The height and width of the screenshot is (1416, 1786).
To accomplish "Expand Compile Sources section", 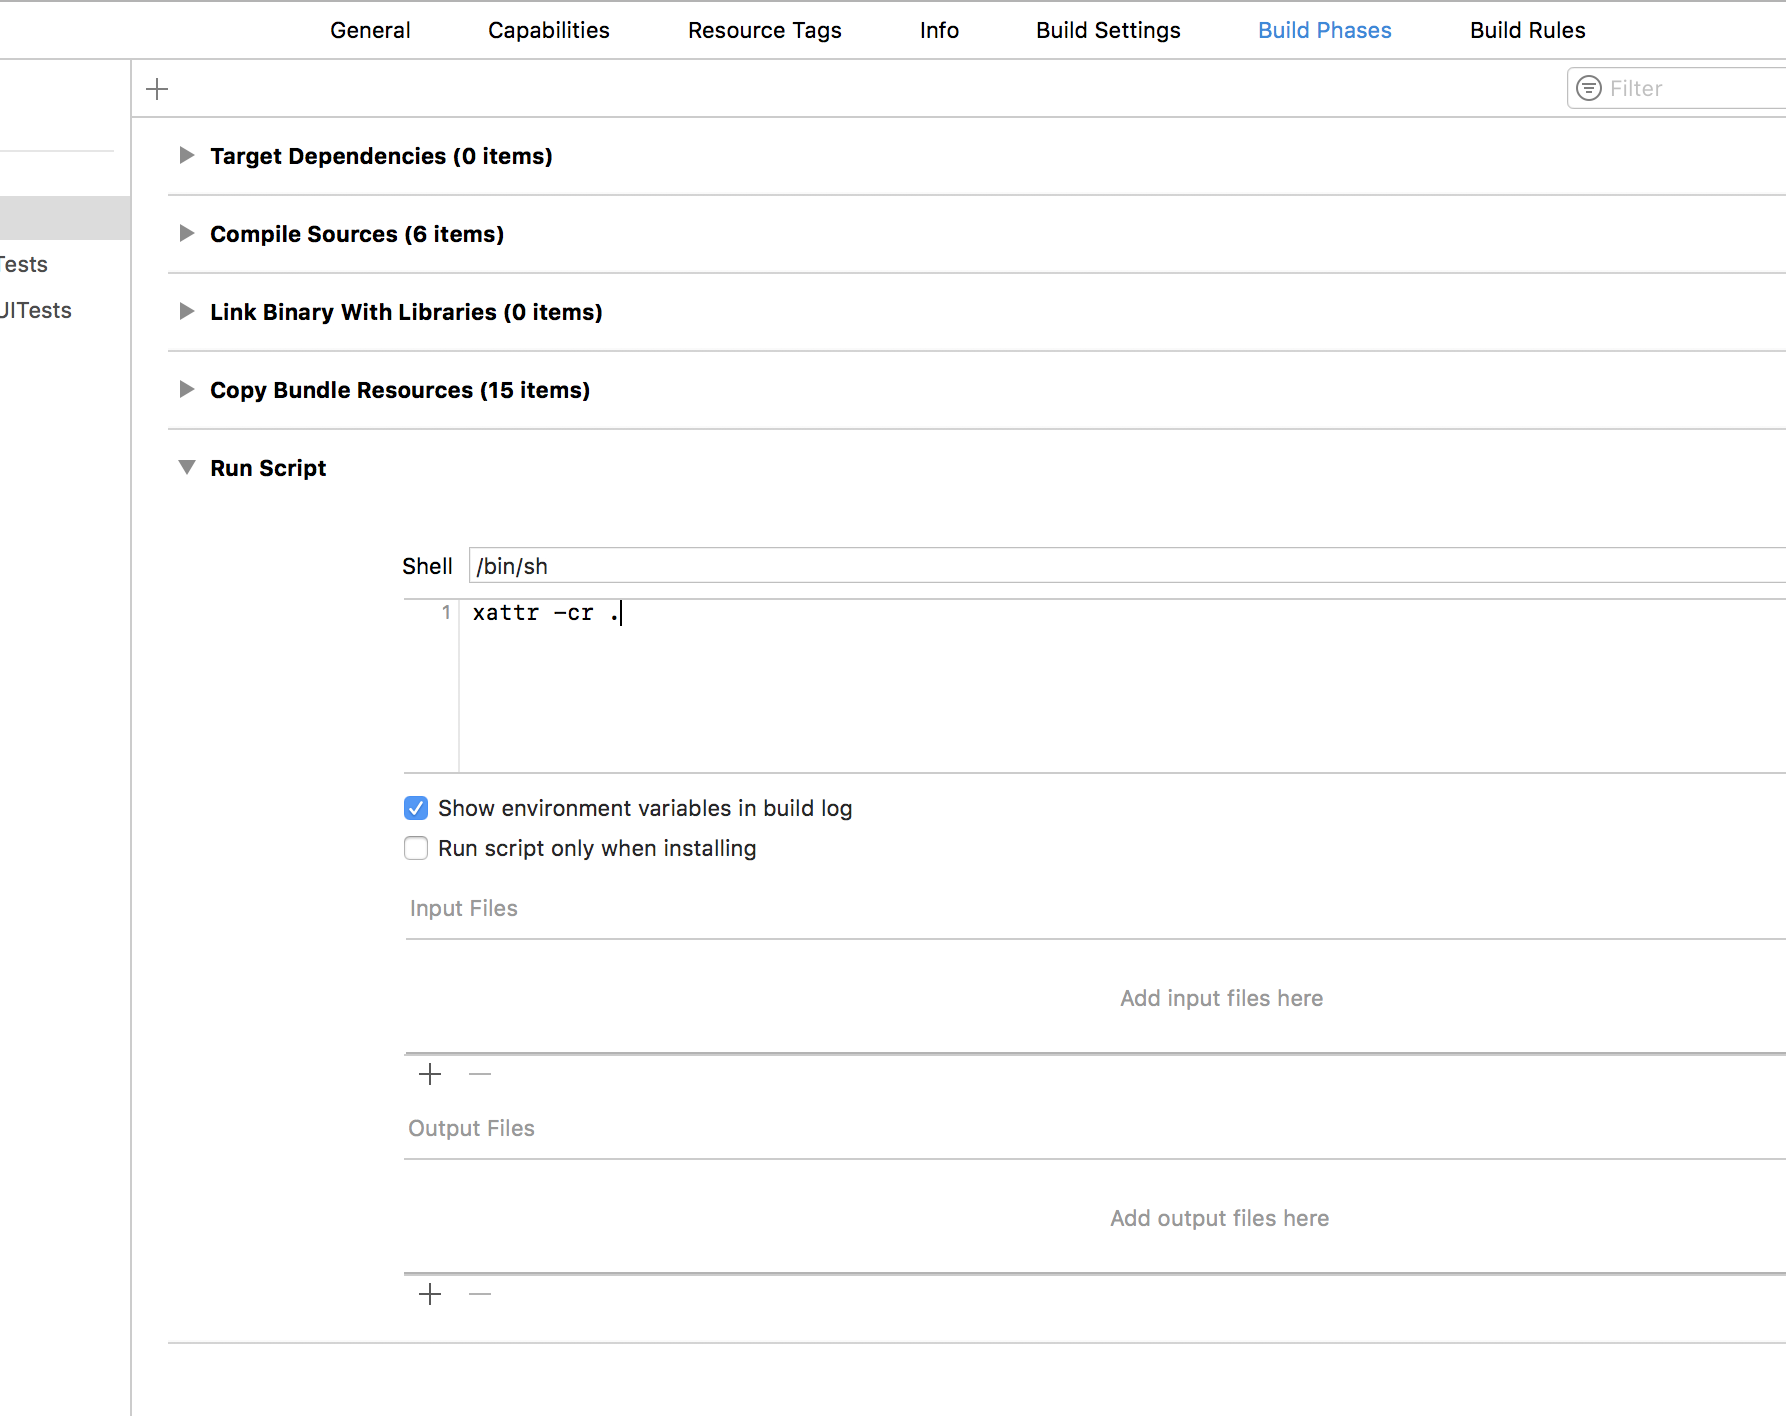I will click(186, 233).
